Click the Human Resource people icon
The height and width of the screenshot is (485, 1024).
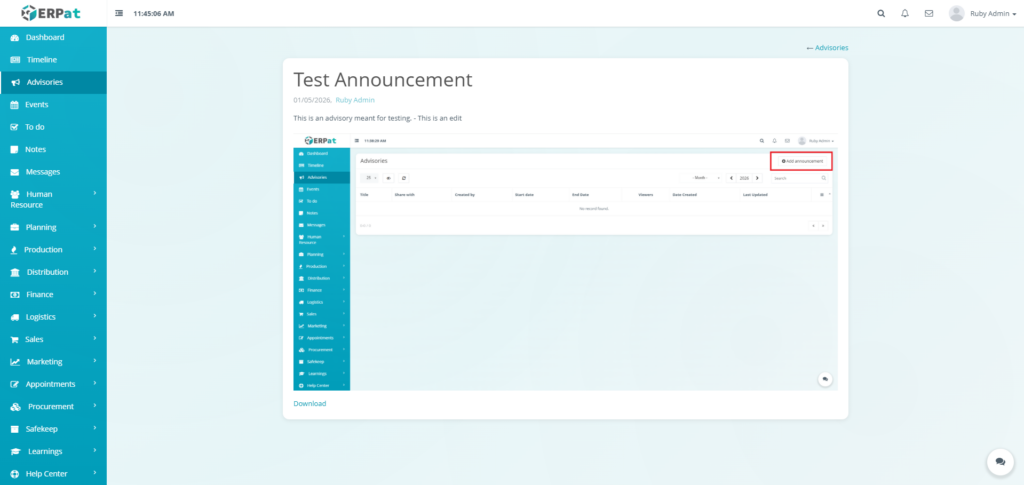coord(15,195)
